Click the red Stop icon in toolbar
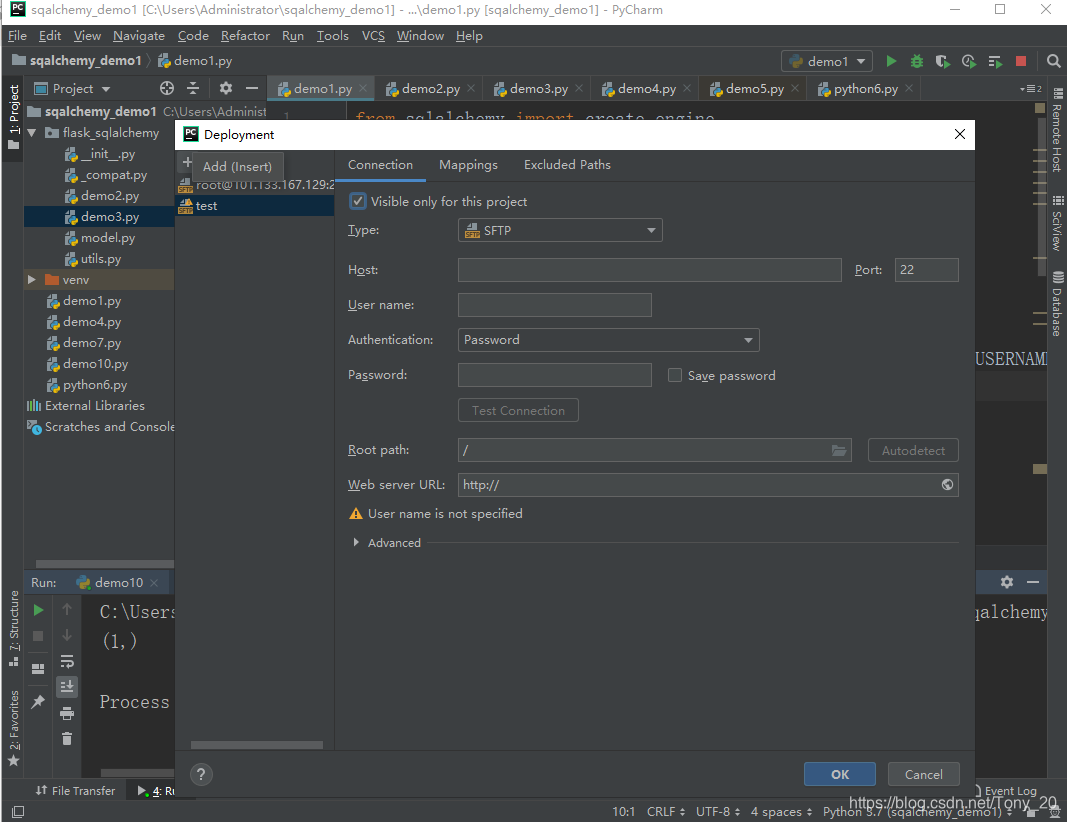The height and width of the screenshot is (822, 1067). pyautogui.click(x=1020, y=61)
